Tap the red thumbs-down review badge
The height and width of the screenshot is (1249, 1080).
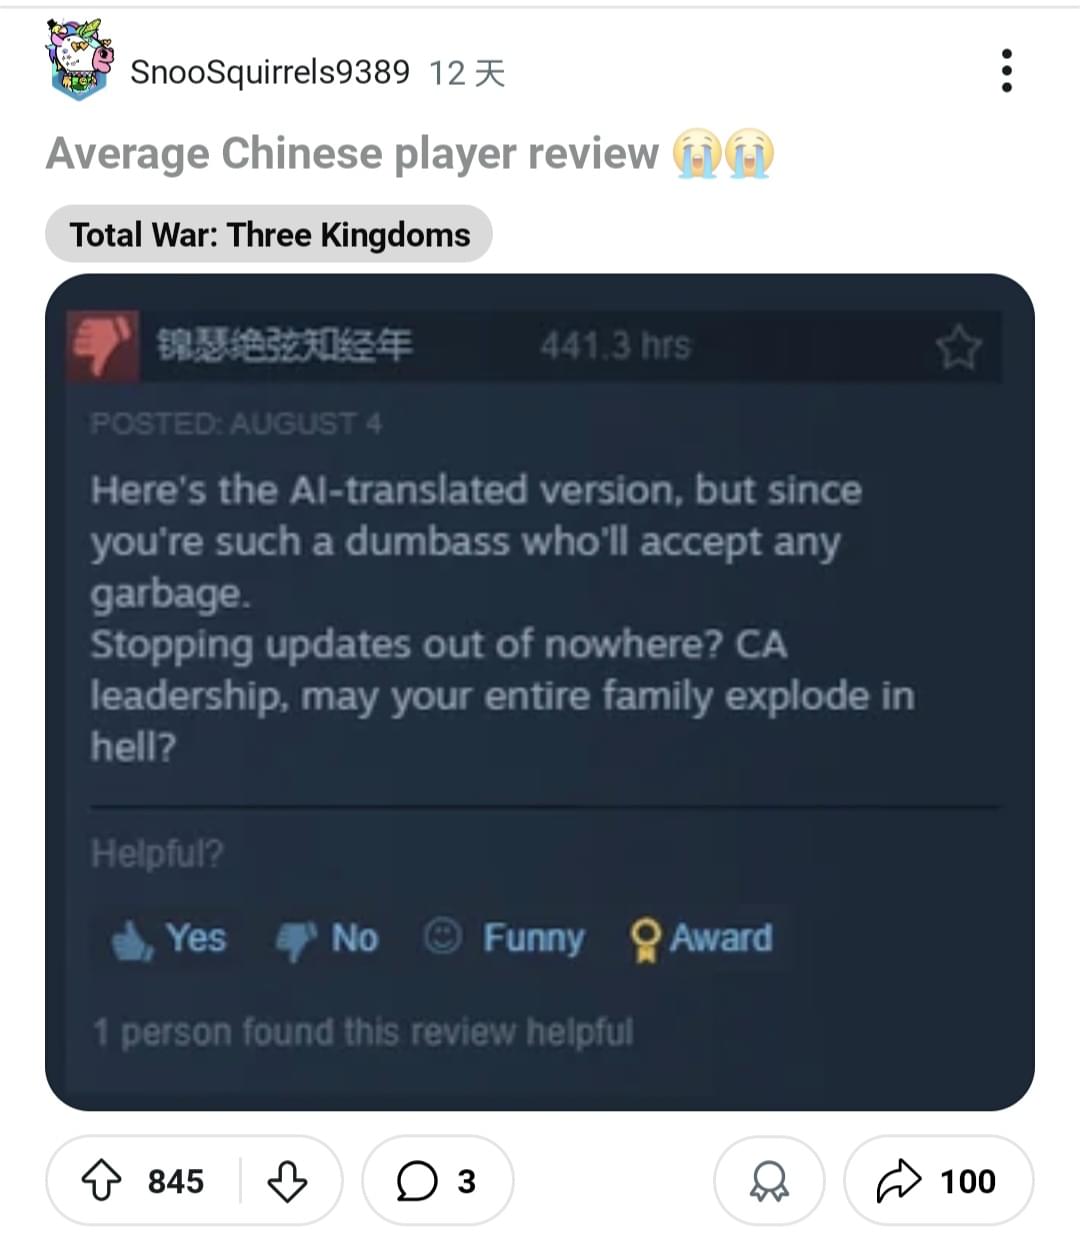(102, 346)
